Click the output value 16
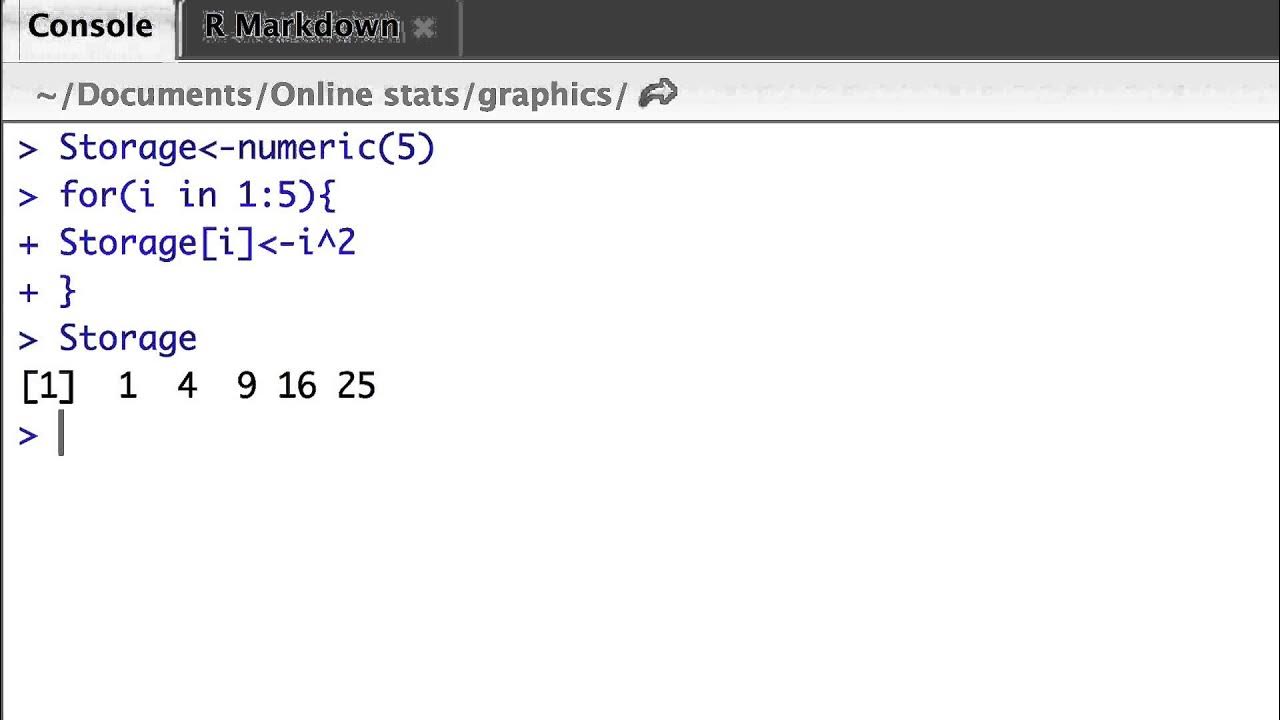Screen dimensions: 1280x720 pos(297,387)
